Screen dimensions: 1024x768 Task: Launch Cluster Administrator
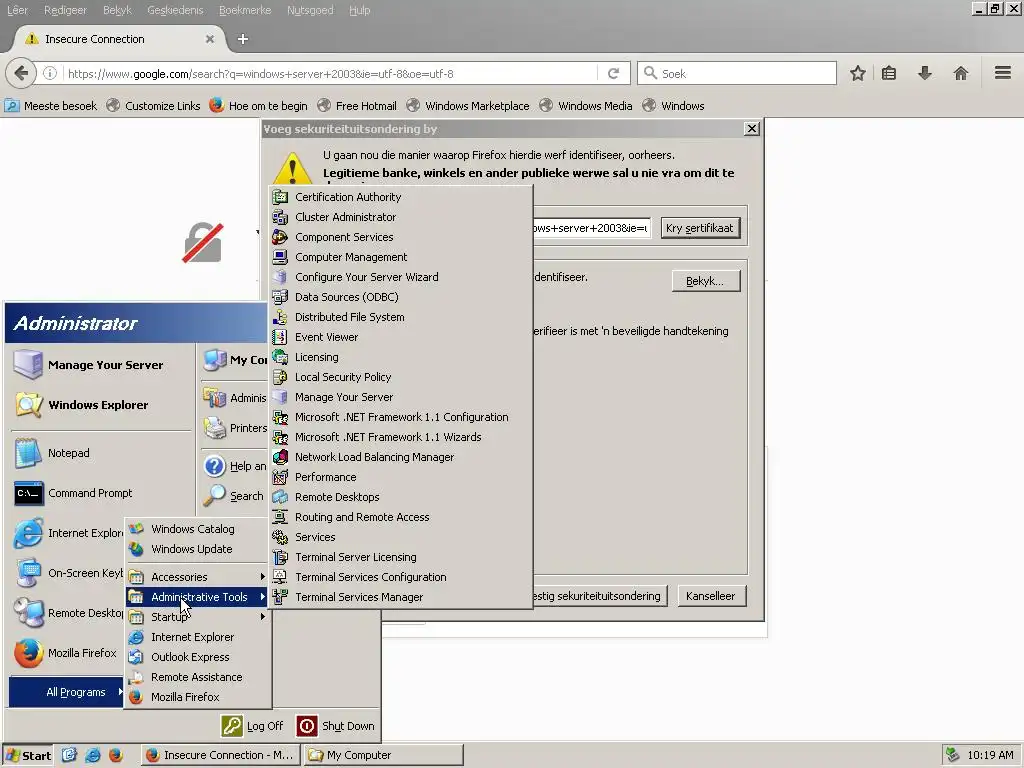(401, 217)
